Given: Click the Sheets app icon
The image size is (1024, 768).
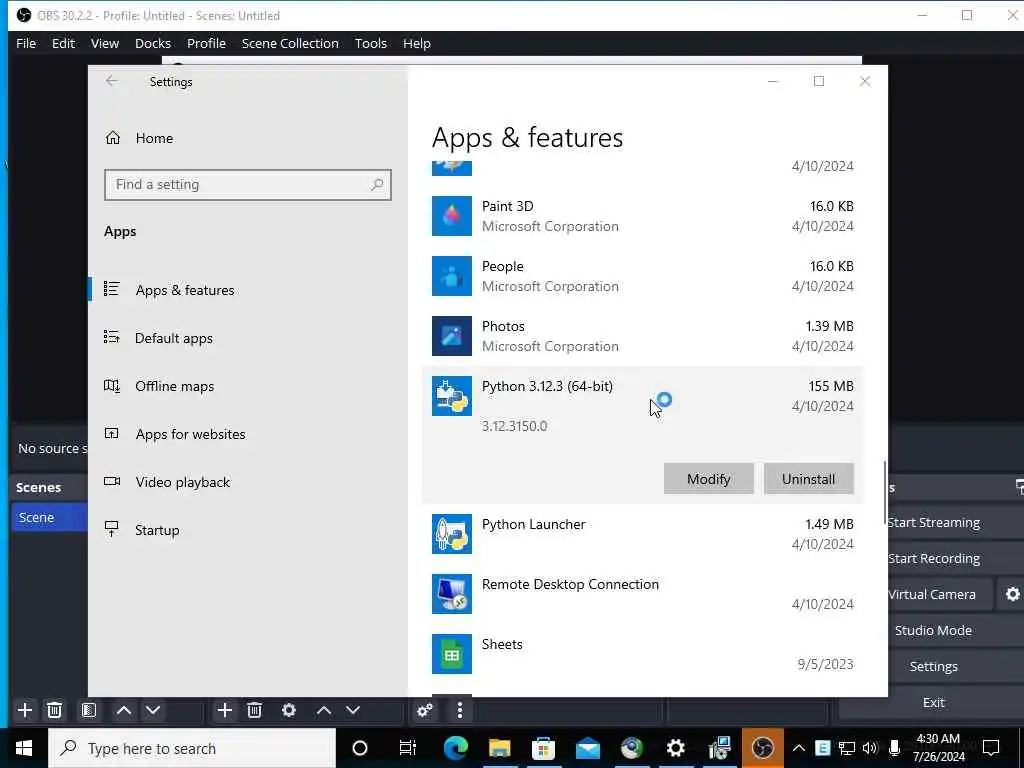Looking at the screenshot, I should click(x=451, y=654).
